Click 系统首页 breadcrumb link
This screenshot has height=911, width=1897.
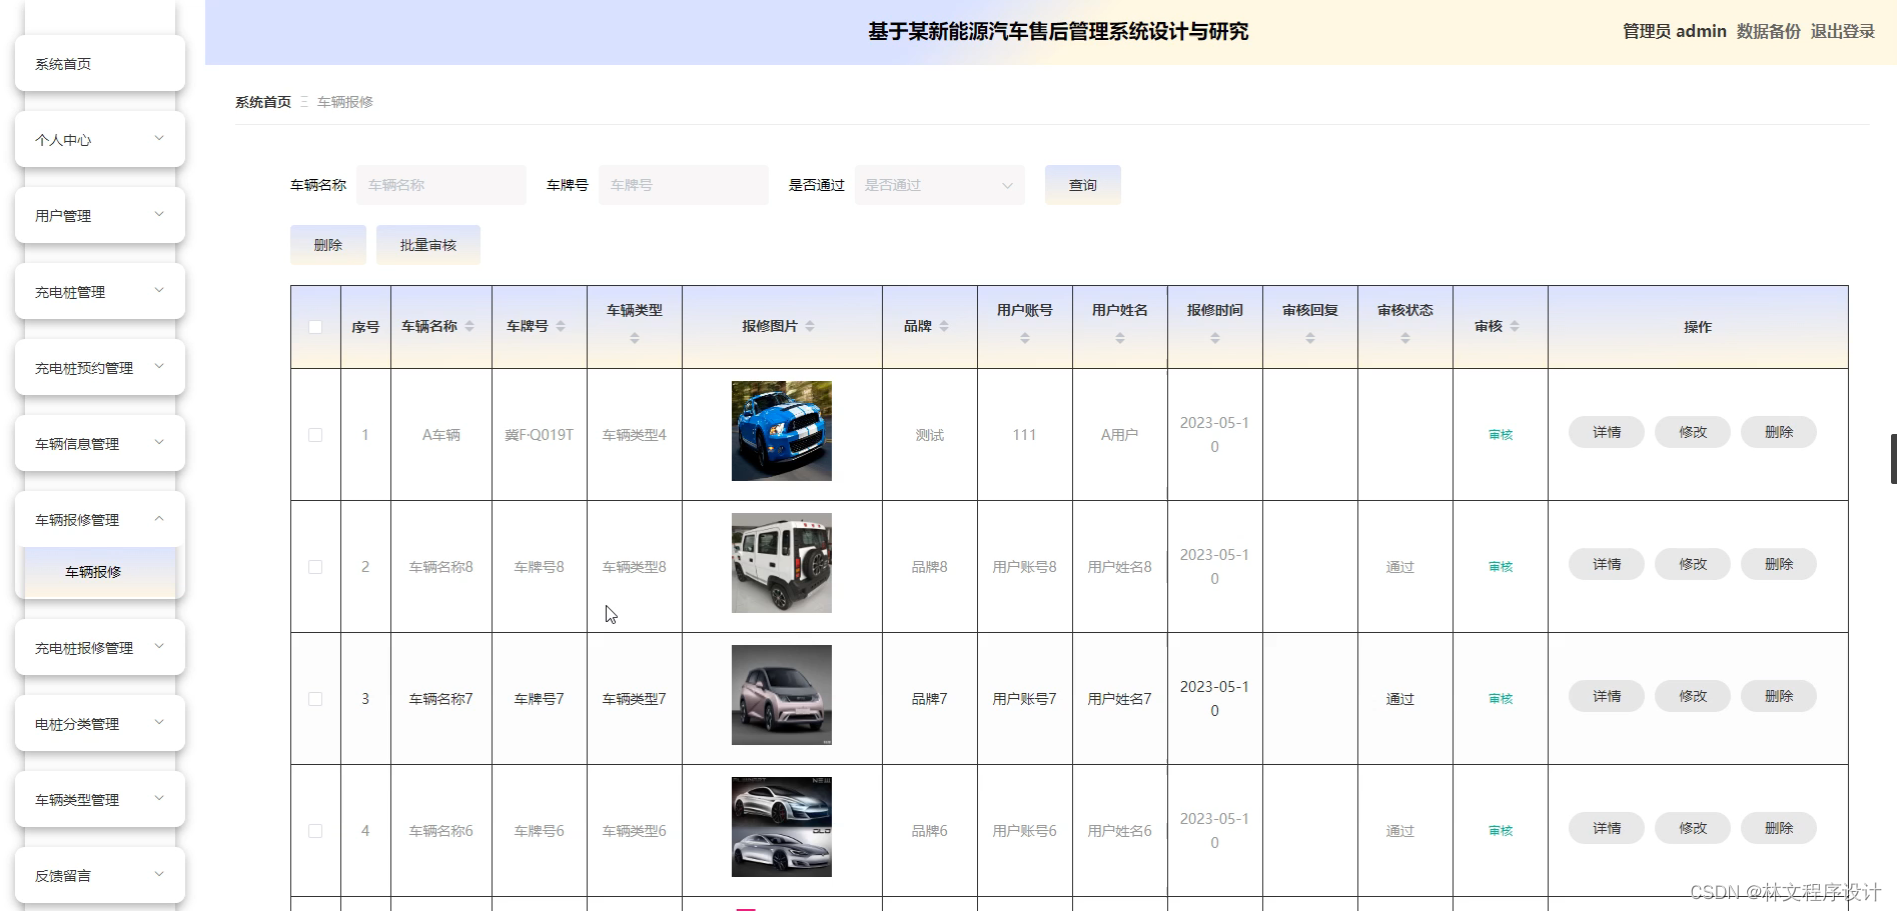pos(263,102)
